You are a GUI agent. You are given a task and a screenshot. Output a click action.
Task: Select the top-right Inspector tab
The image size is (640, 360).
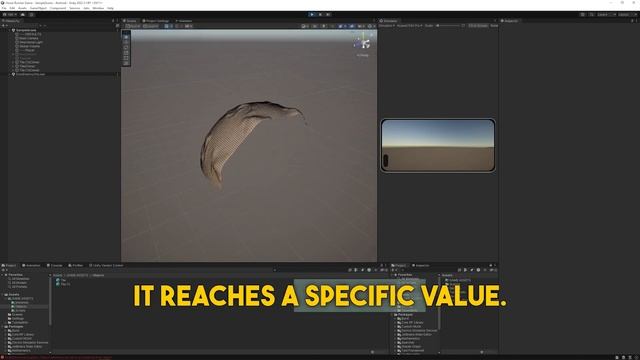(x=510, y=21)
